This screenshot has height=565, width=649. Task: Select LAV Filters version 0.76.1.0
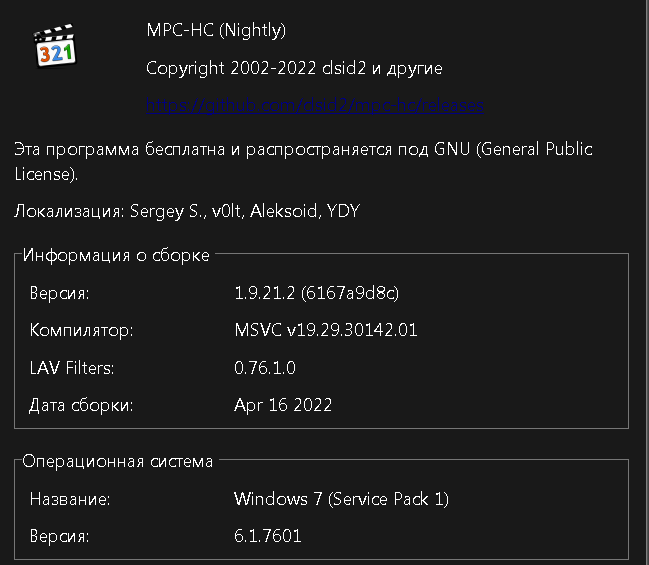[x=265, y=368]
